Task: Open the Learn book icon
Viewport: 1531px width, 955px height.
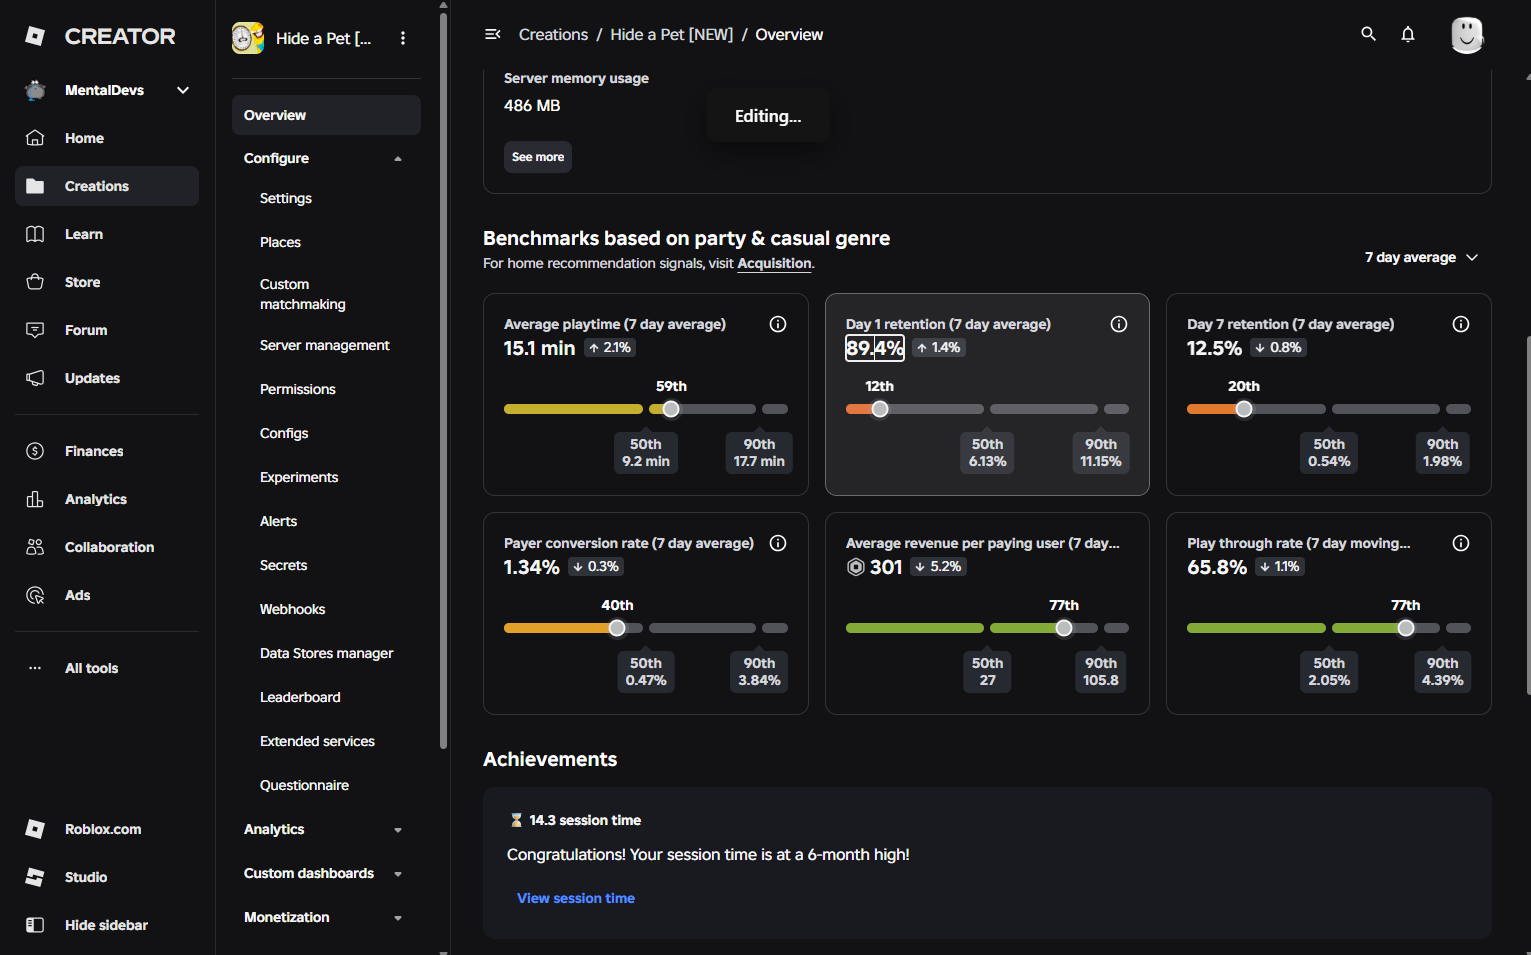Action: pos(35,234)
